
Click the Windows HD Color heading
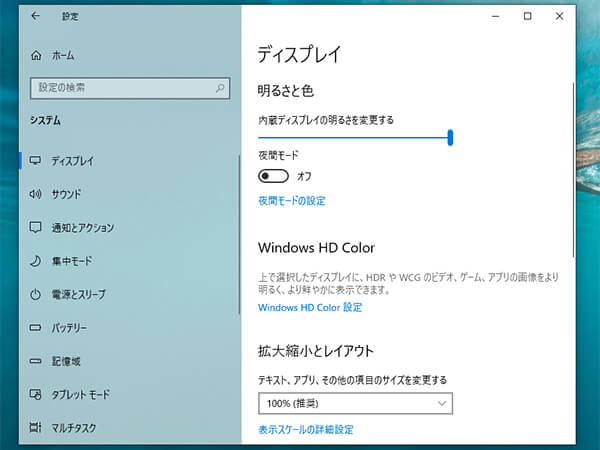[x=316, y=248]
